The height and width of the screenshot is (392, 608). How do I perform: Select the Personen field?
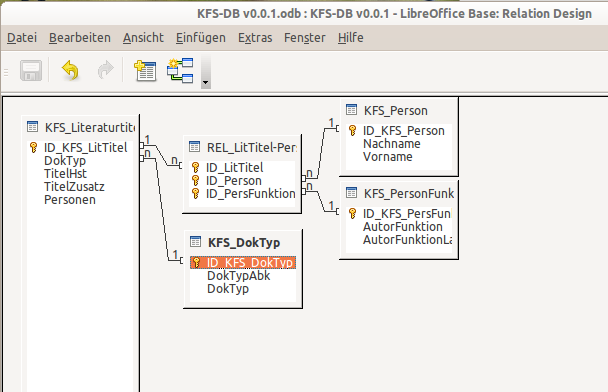pyautogui.click(x=69, y=200)
